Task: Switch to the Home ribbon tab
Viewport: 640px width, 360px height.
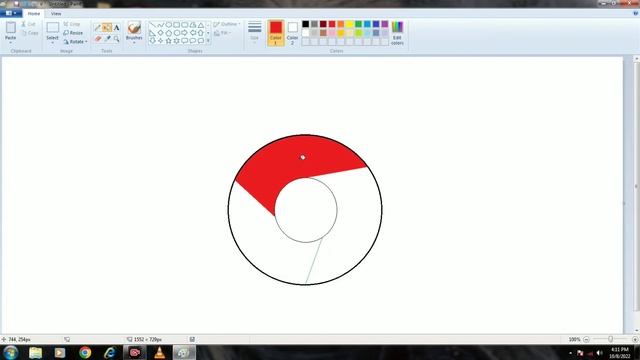Action: pos(33,13)
